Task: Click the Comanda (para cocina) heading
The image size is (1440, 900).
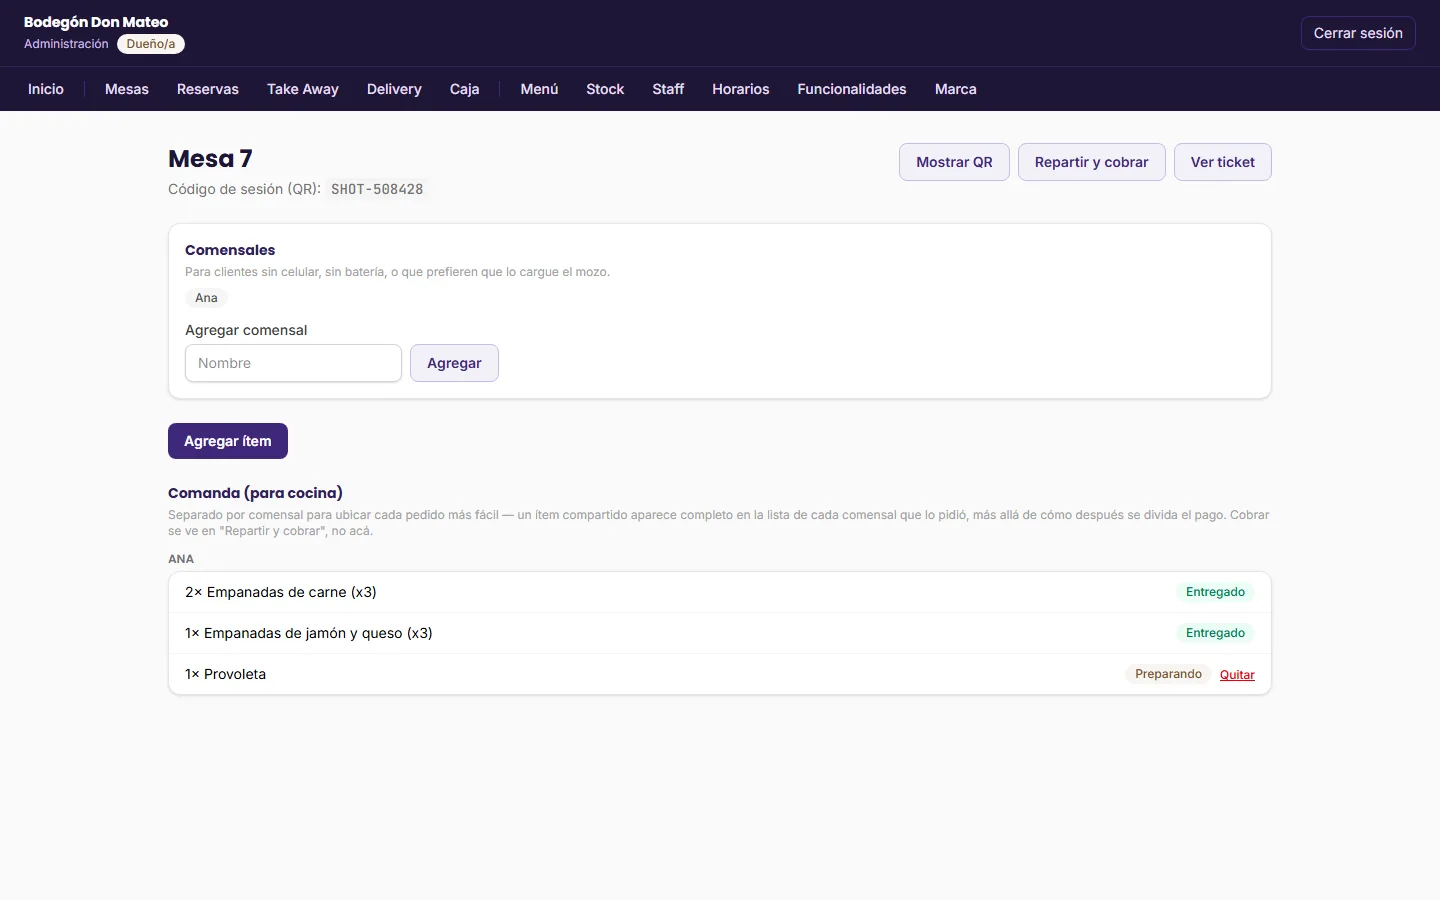Action: click(x=255, y=493)
